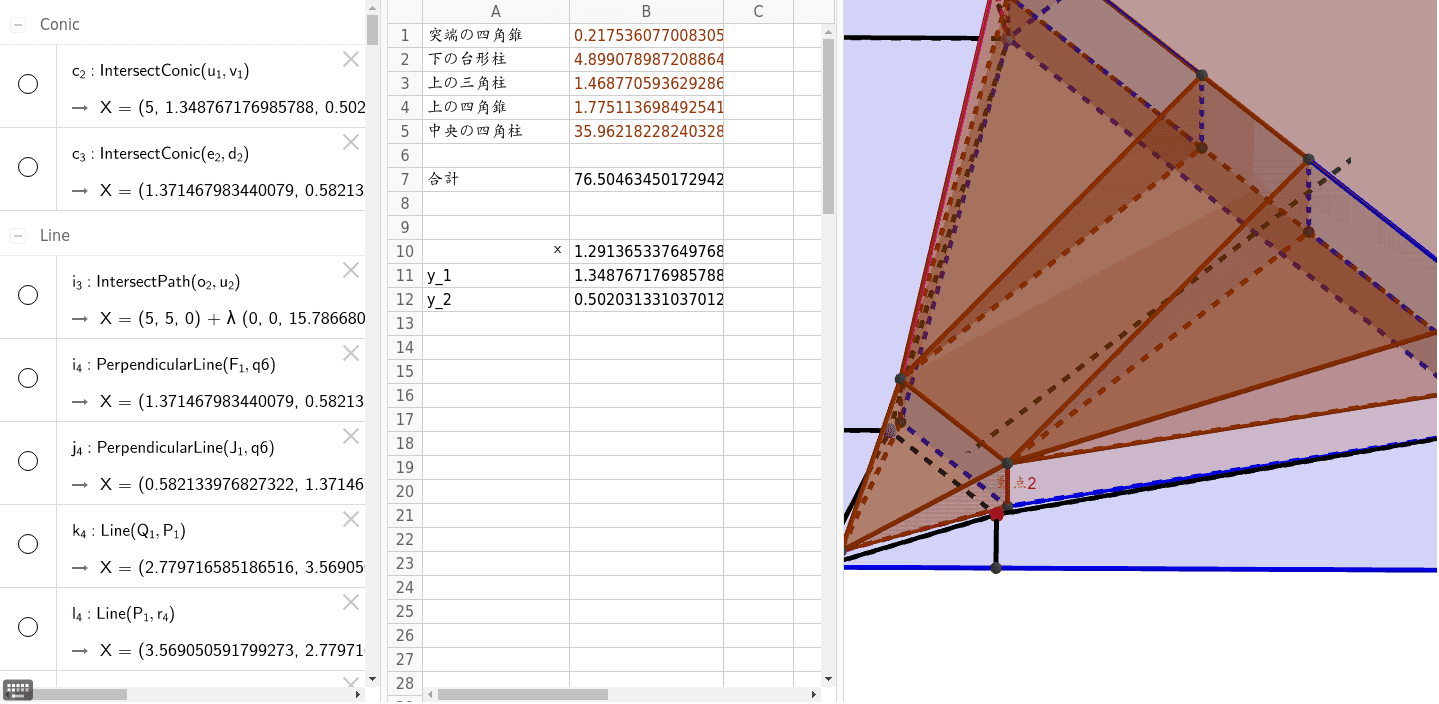Image resolution: width=1439 pixels, height=704 pixels.
Task: Open the virtual keyboard icon
Action: point(18,689)
